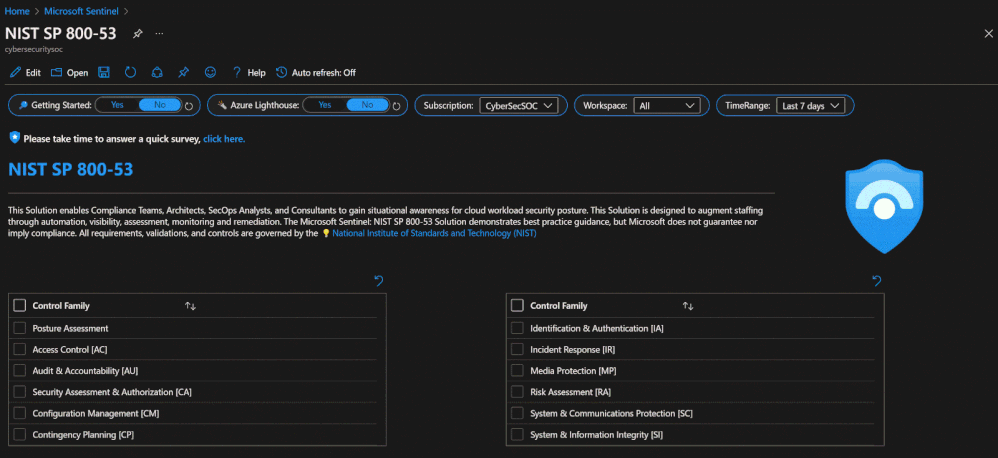Open the TimeRange Last 7 days dropdown

tap(811, 106)
